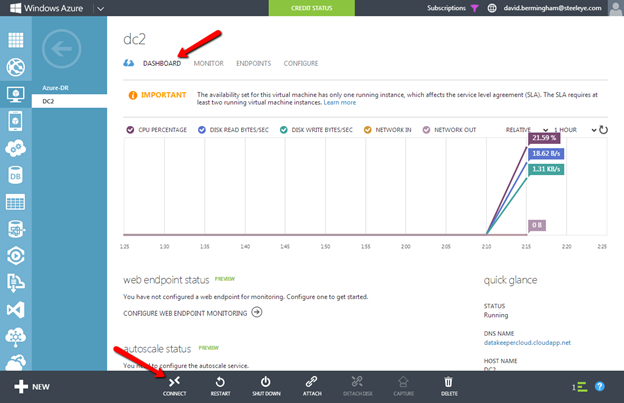
Task: Switch to the Endpoints tab
Action: (253, 63)
